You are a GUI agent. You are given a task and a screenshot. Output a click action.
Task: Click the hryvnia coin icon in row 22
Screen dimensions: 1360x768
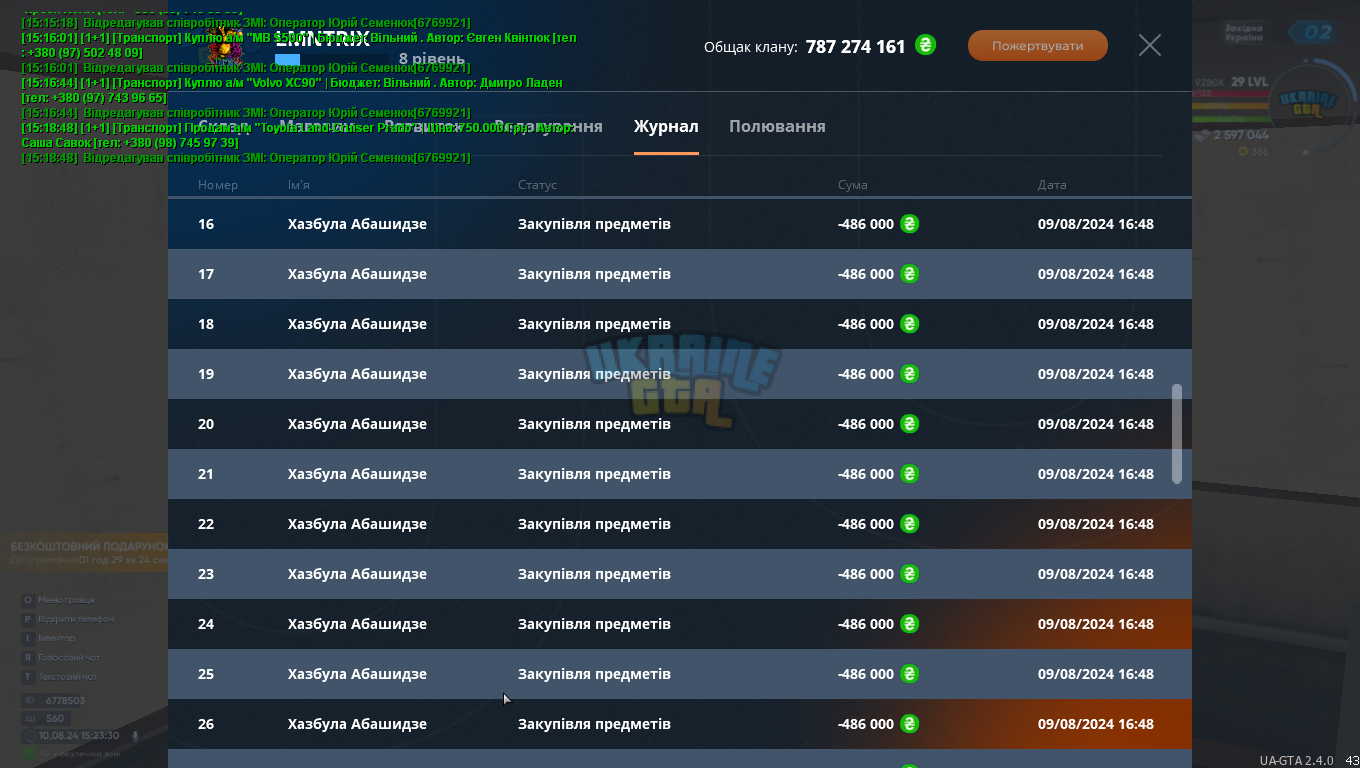coord(909,523)
